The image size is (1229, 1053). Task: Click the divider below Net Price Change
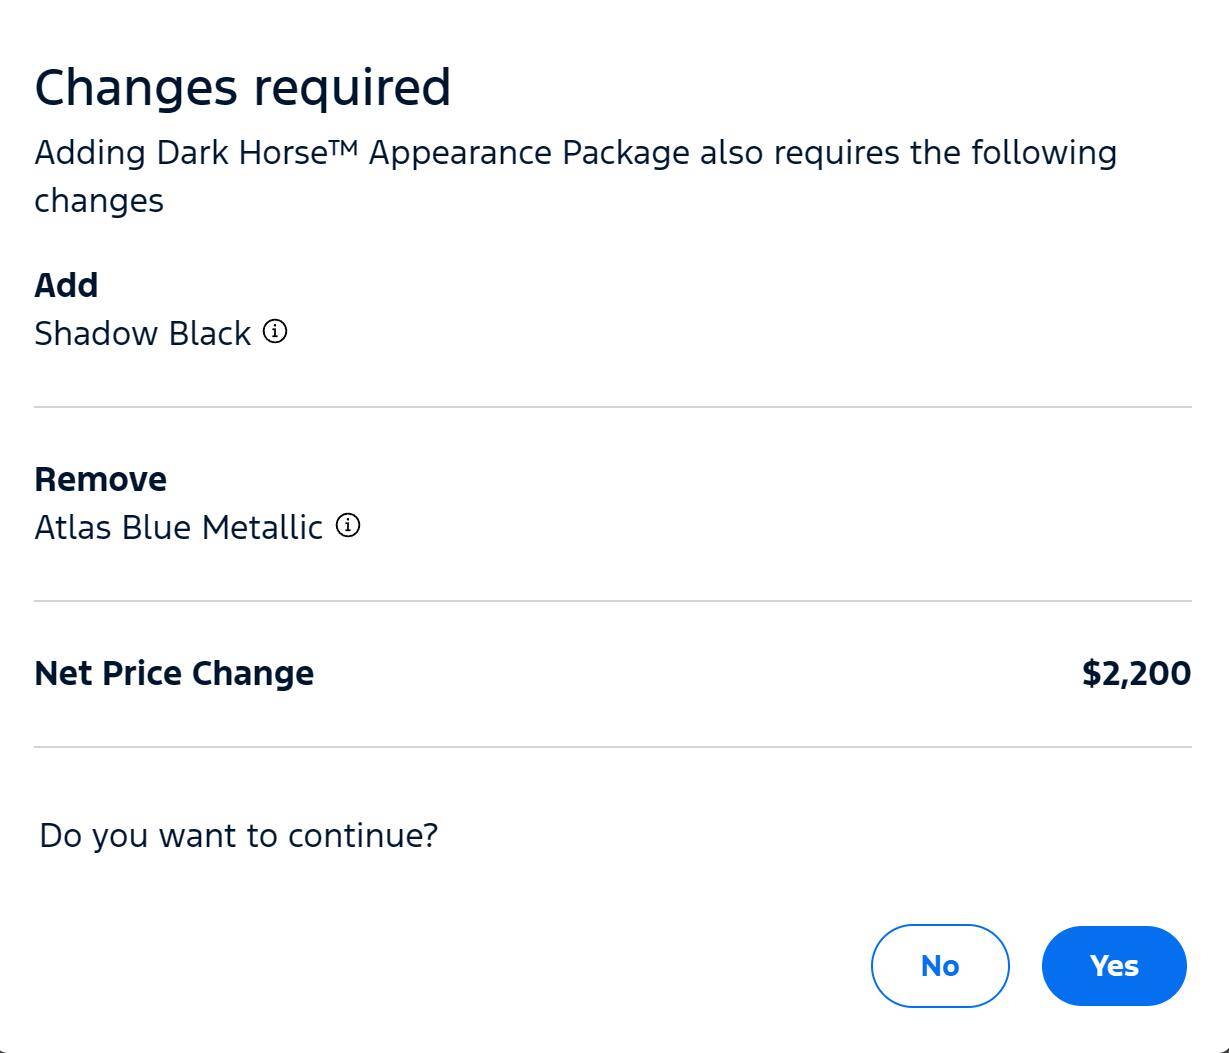pyautogui.click(x=613, y=747)
